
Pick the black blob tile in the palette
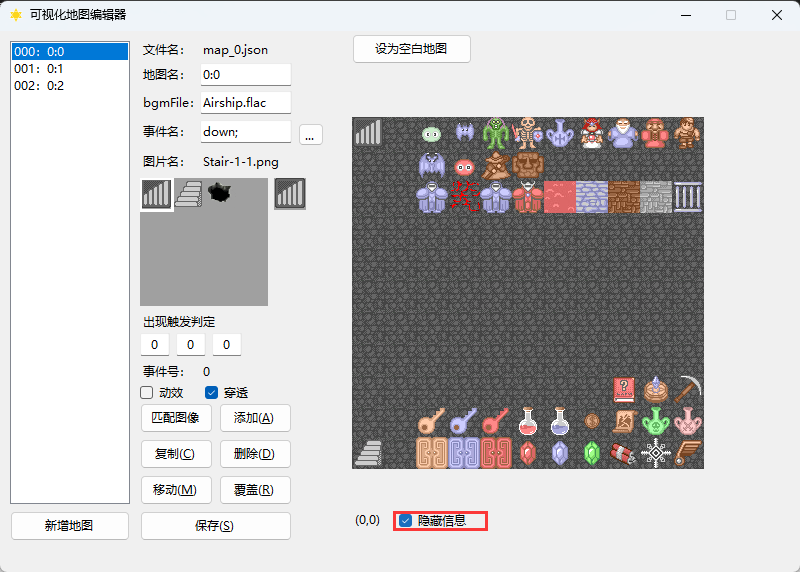220,193
